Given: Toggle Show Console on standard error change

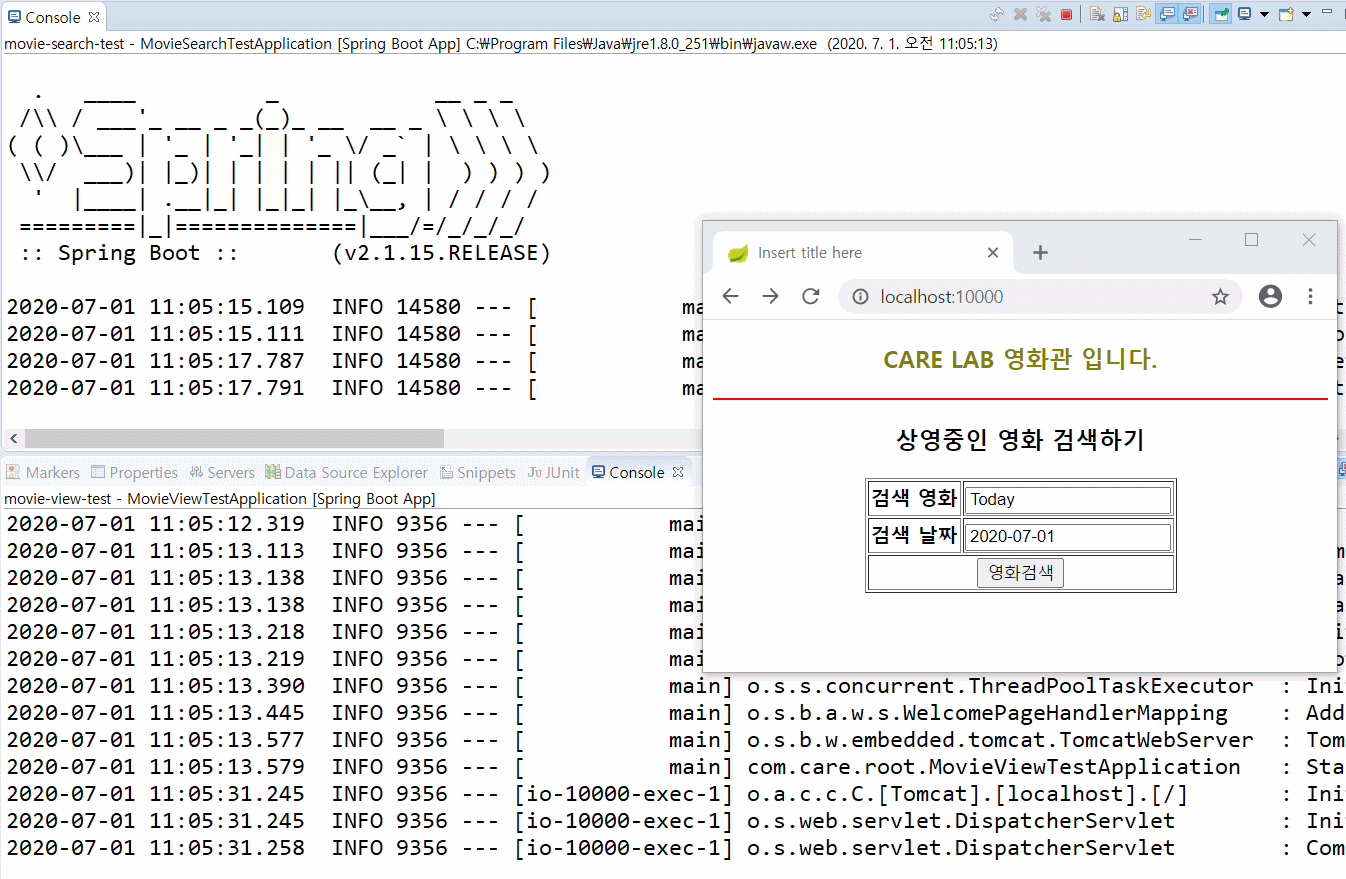Looking at the screenshot, I should 1190,14.
